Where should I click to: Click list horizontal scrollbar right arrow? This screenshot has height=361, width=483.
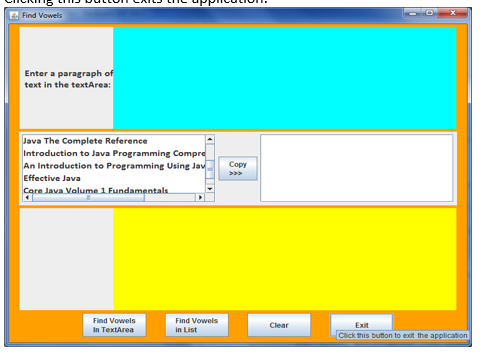tap(200, 198)
